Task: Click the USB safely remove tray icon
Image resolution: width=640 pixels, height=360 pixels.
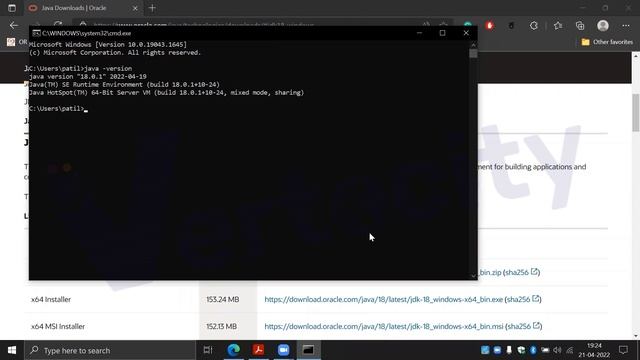Action: pyautogui.click(x=509, y=350)
